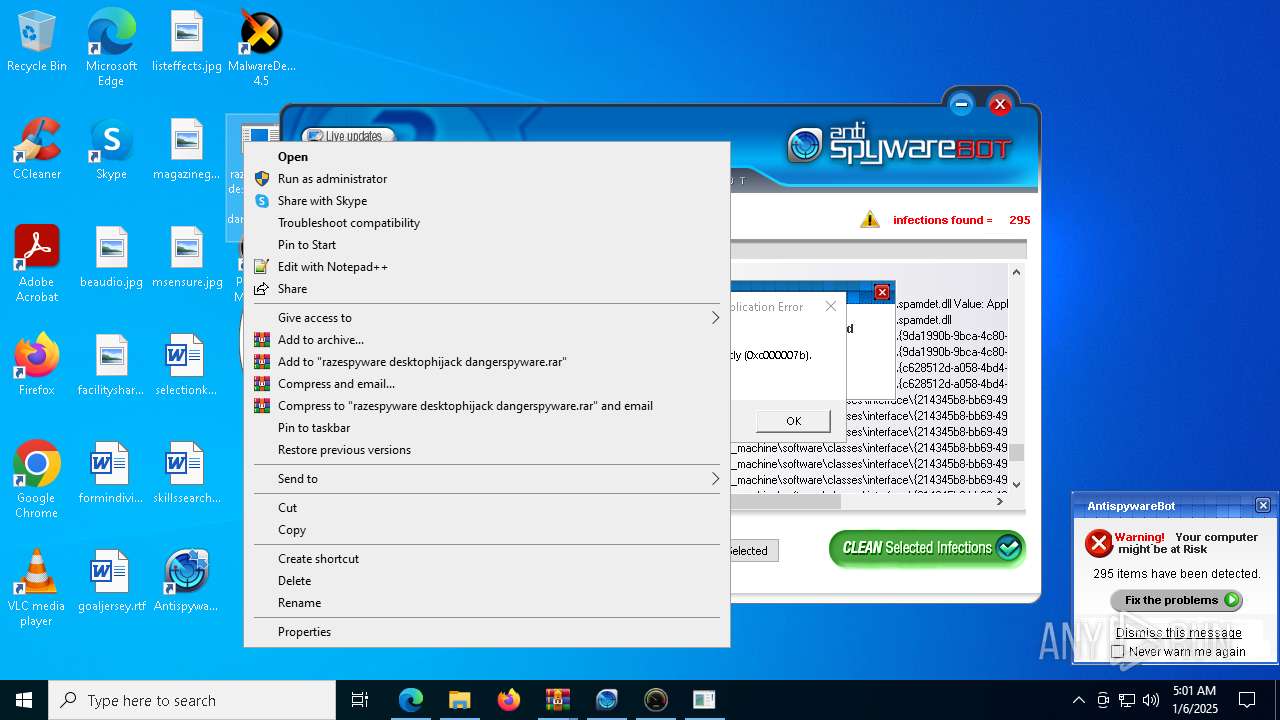
Task: Select Compress and email... entry
Action: point(486,384)
